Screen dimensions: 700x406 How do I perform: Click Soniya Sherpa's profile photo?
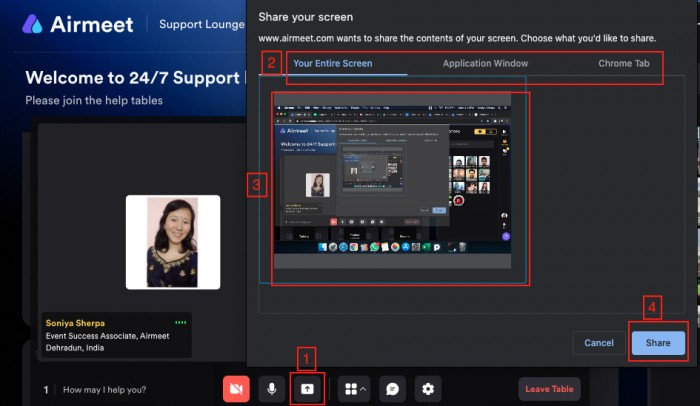click(173, 242)
